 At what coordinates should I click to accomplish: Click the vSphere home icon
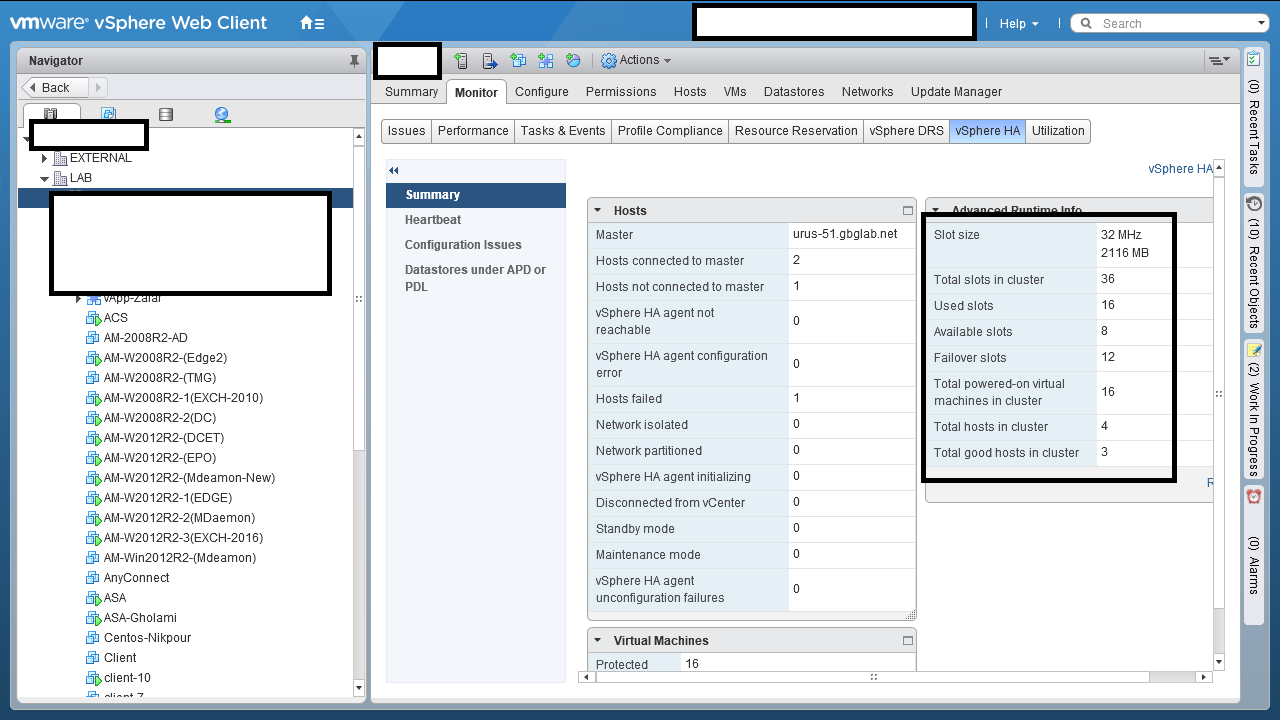coord(311,23)
